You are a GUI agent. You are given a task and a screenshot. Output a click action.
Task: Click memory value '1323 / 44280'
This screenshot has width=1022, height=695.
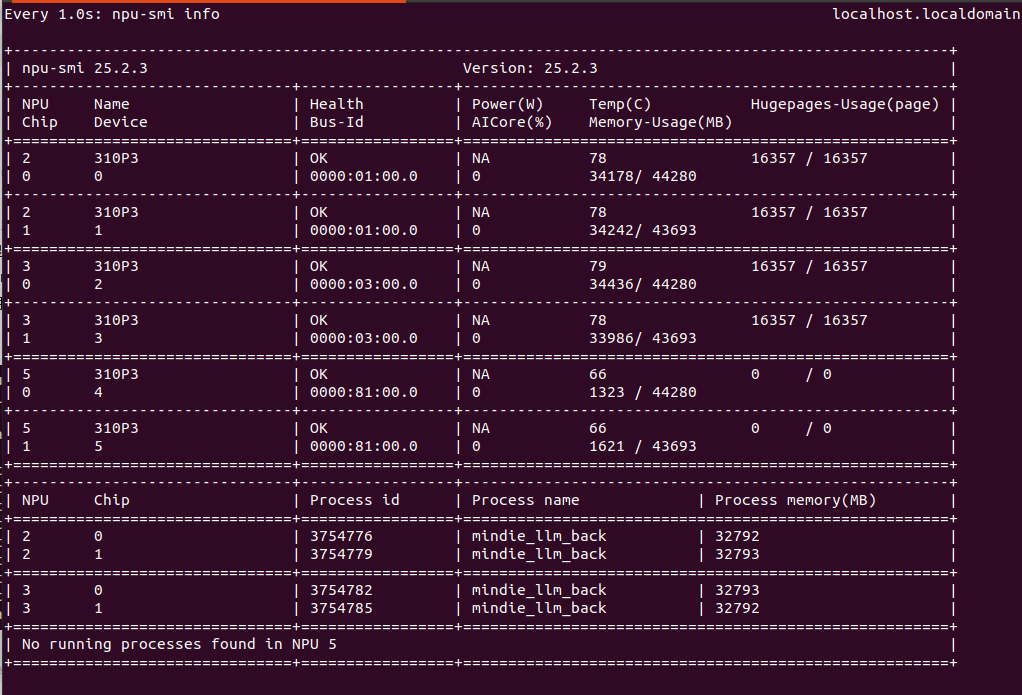(643, 393)
